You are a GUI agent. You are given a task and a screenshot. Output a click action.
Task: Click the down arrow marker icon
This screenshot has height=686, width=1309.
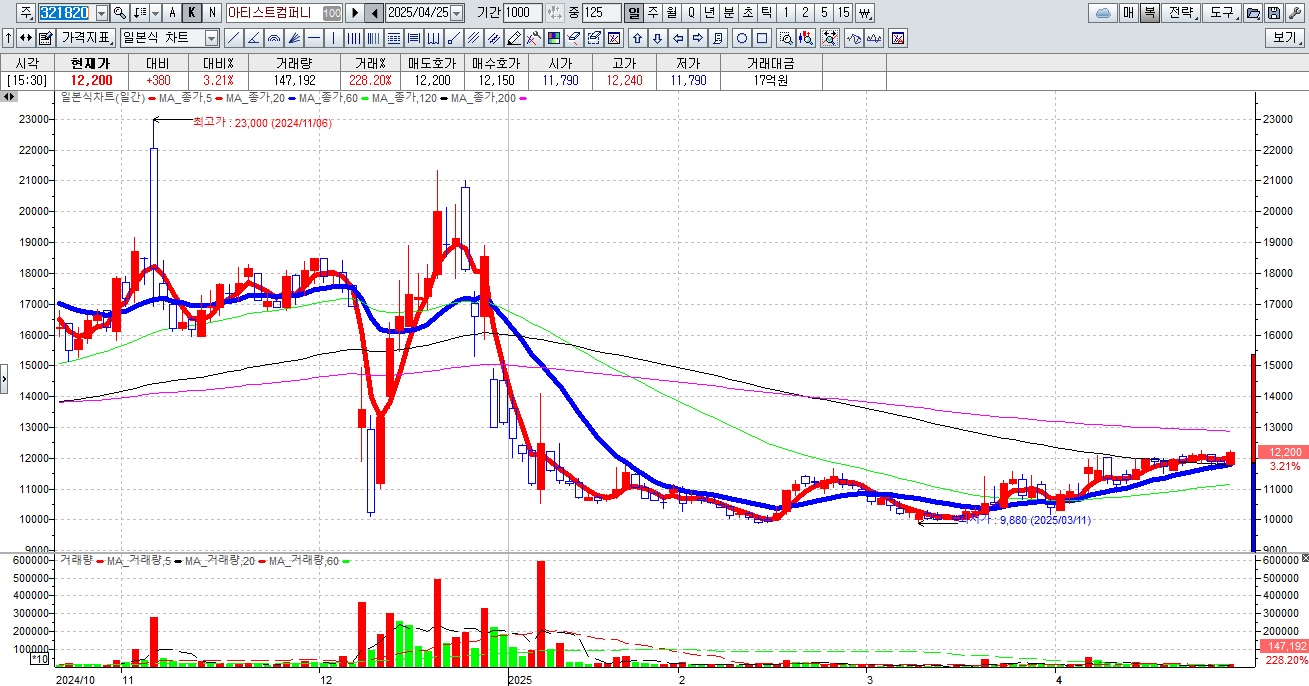[x=657, y=38]
